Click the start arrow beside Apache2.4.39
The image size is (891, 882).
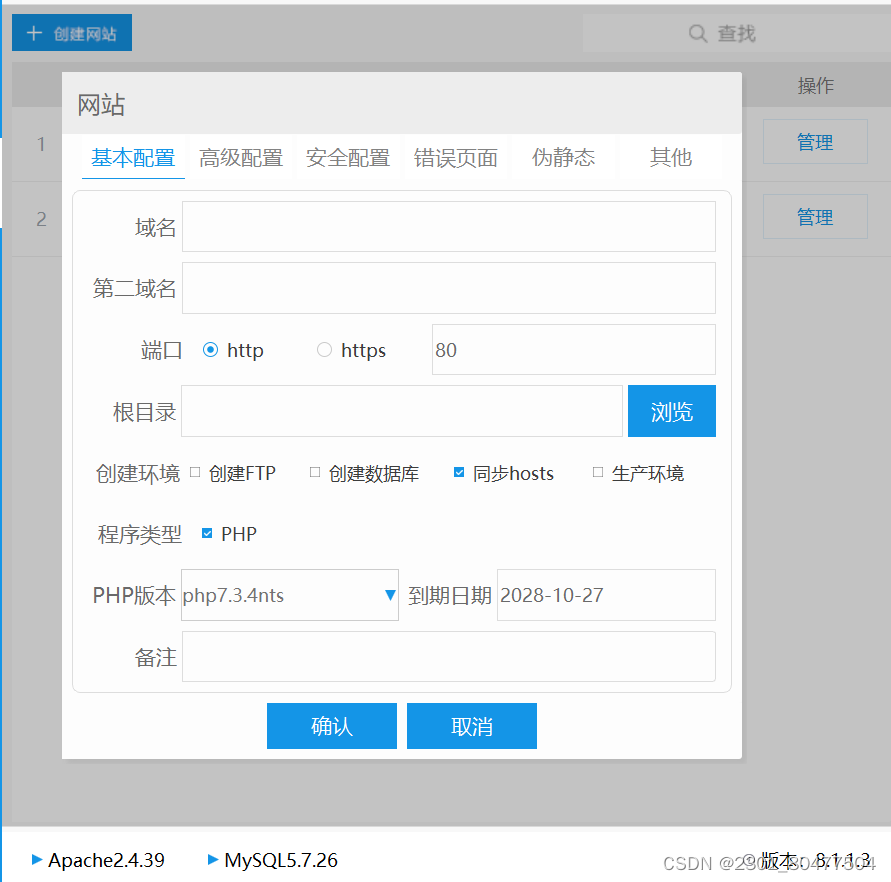click(36, 860)
